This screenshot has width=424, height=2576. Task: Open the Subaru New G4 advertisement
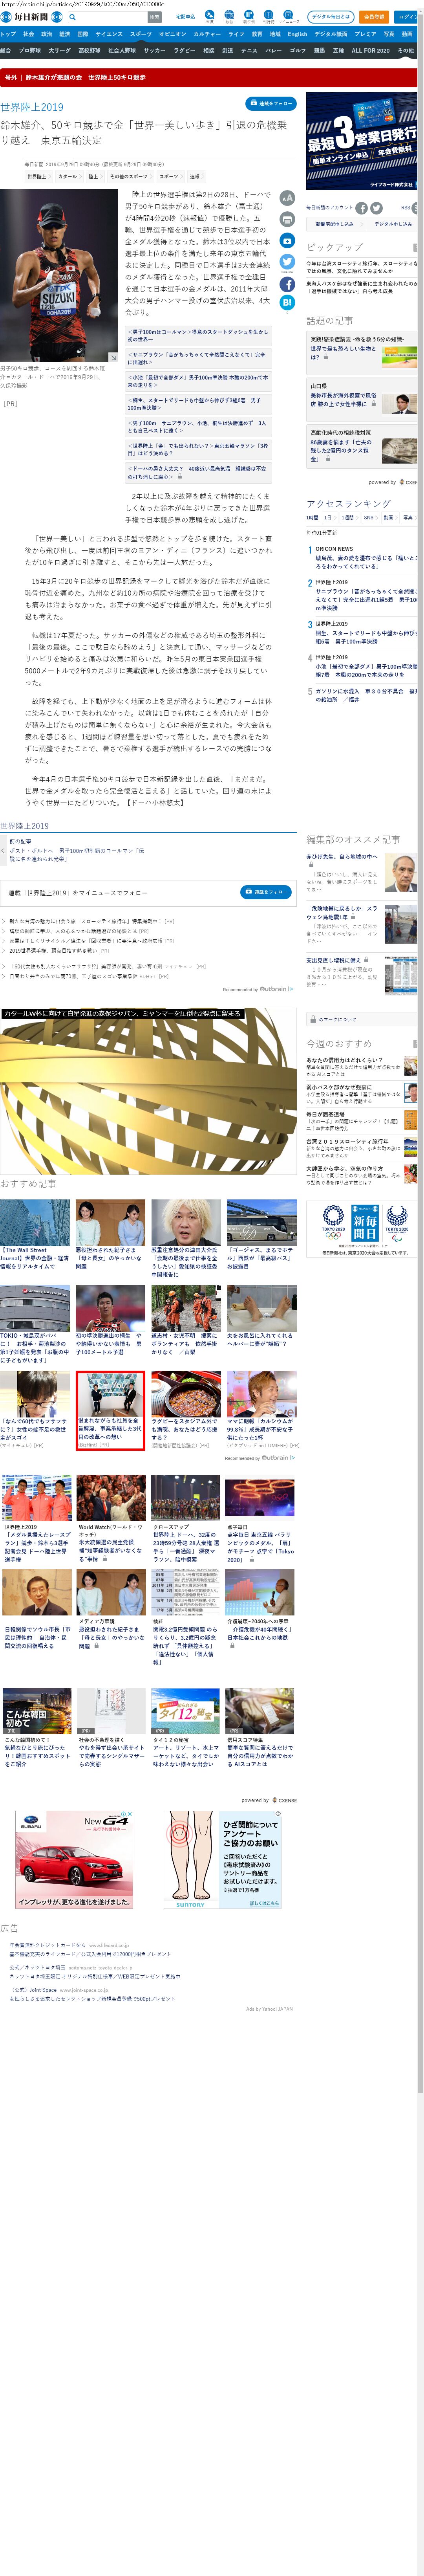point(74,1859)
